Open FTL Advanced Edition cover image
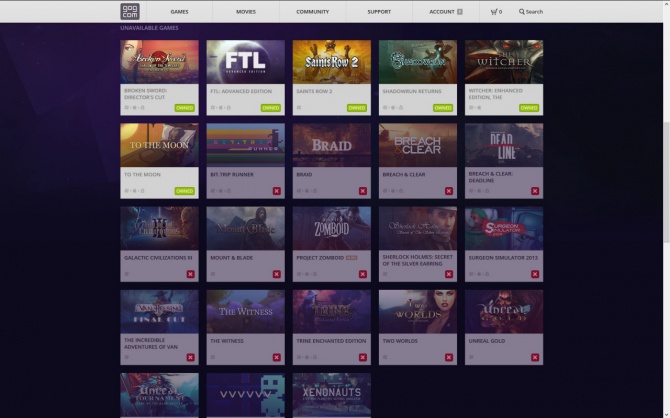670x418 pixels. coord(246,62)
